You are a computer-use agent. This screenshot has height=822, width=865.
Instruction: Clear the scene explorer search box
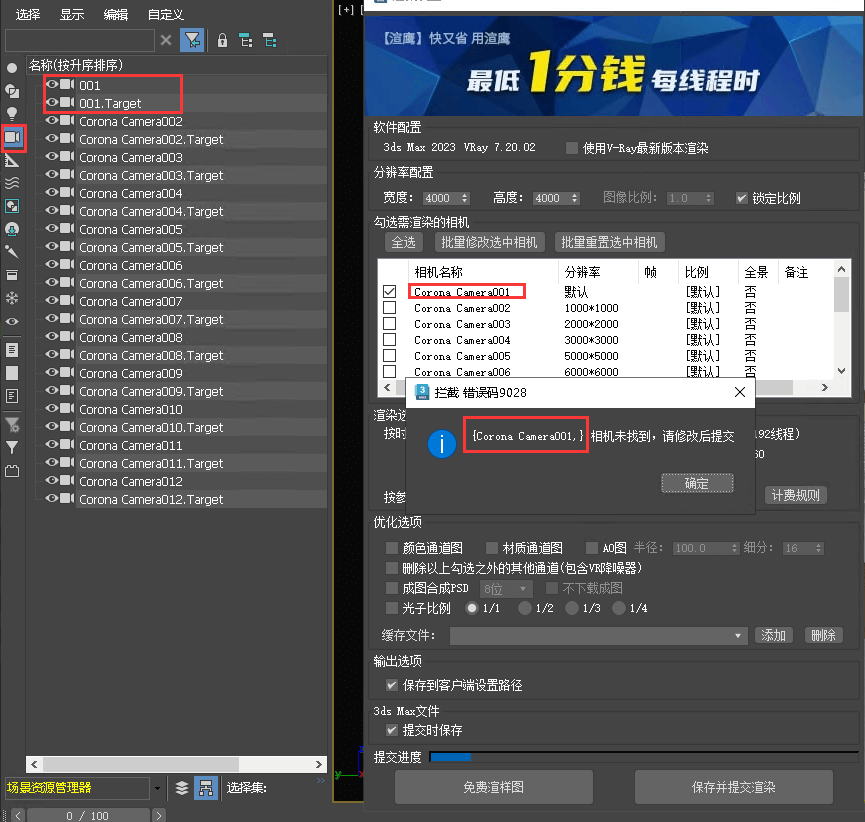(x=166, y=40)
